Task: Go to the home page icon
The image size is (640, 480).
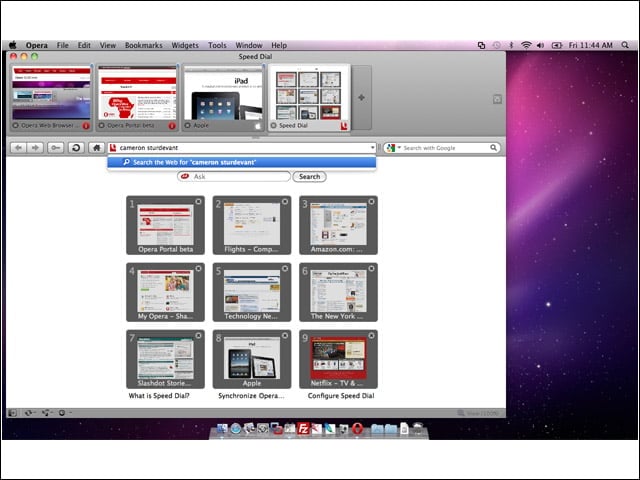Action: pyautogui.click(x=96, y=148)
